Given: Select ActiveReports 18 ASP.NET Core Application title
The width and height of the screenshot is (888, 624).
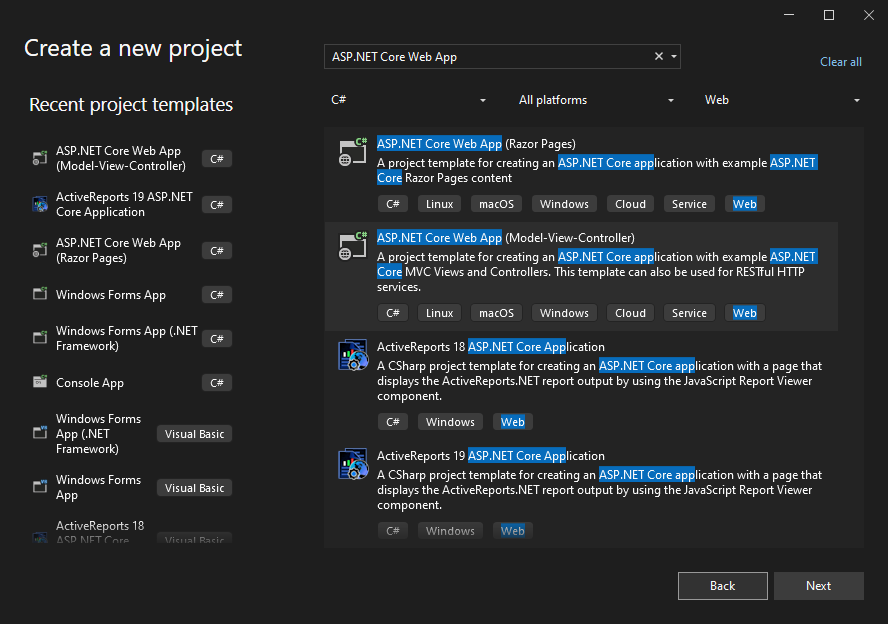Looking at the screenshot, I should point(491,347).
